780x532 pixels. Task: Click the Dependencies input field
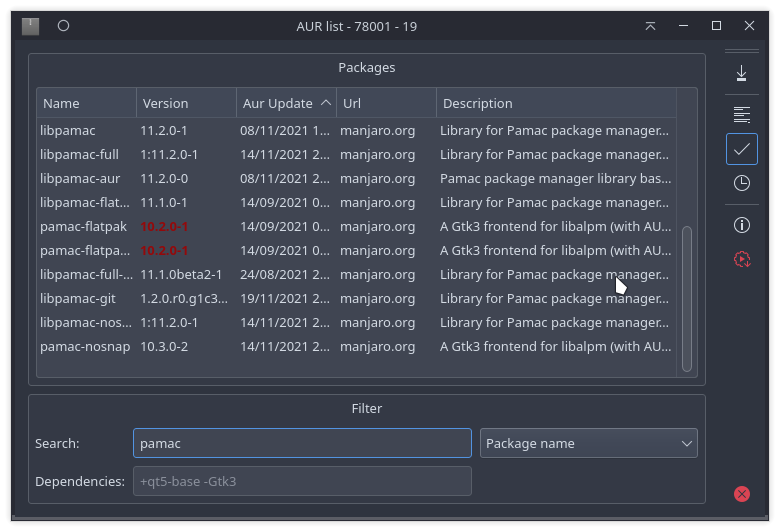[302, 481]
